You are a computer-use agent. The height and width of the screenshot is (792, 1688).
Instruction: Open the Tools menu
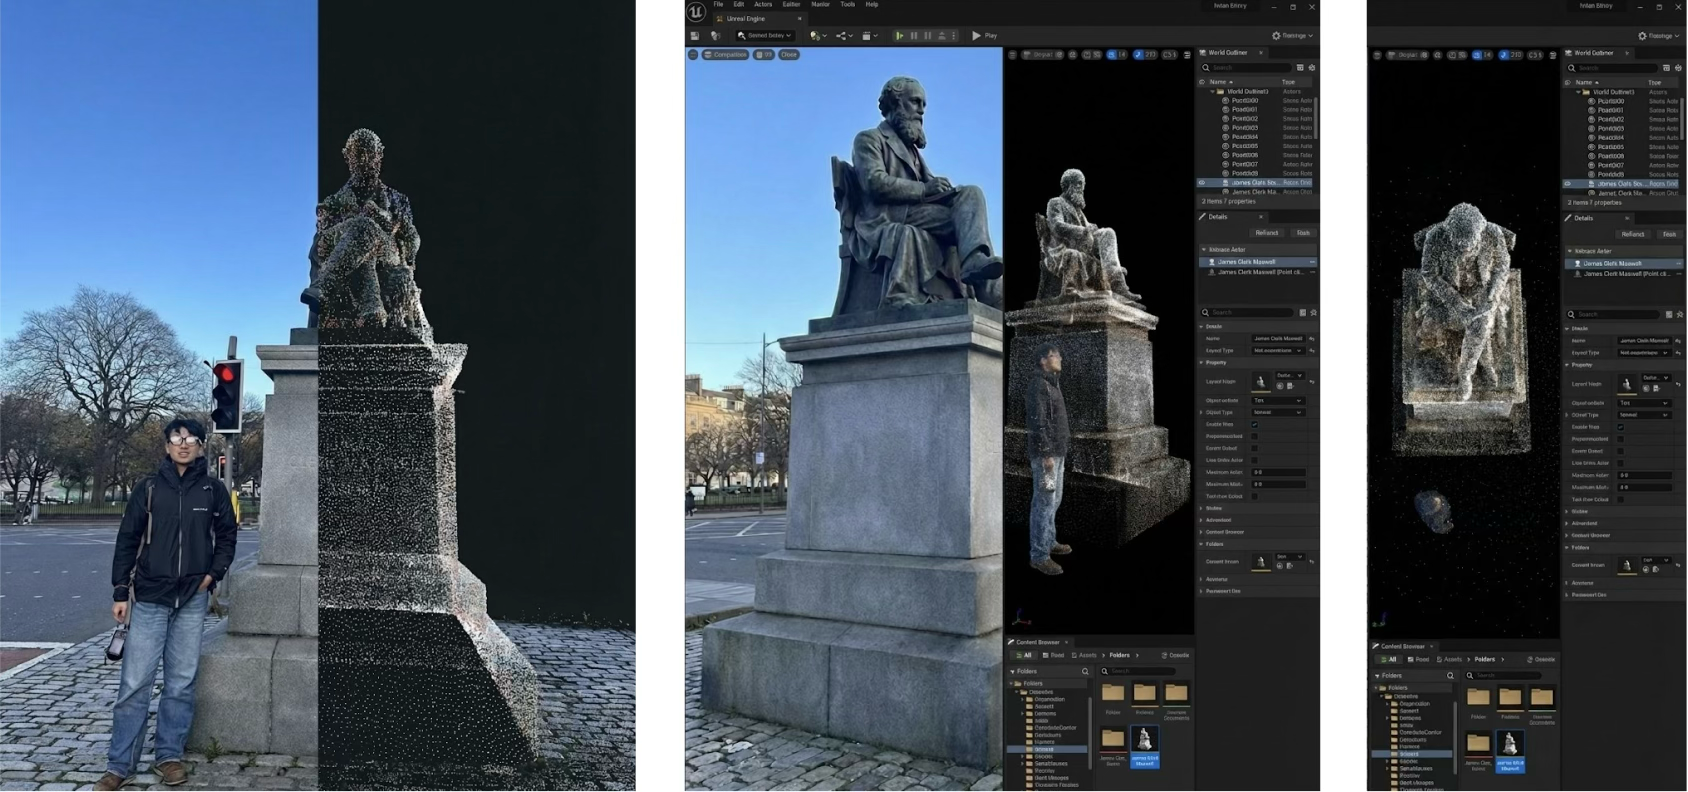point(847,5)
